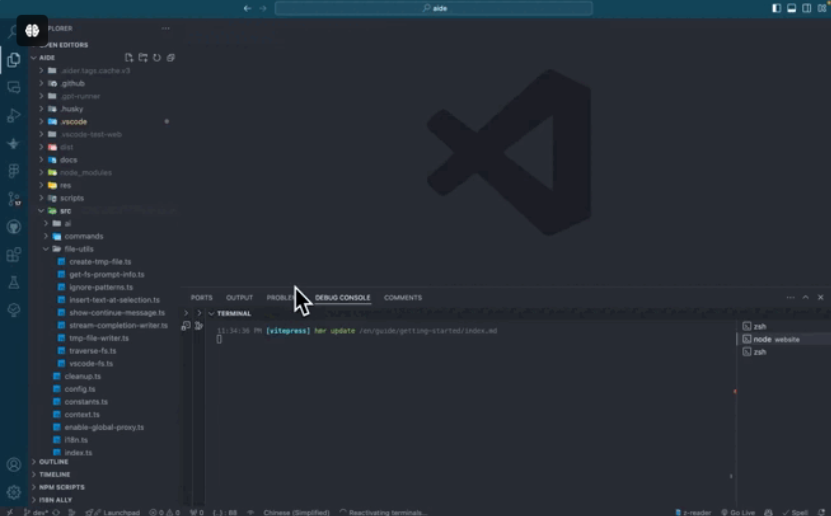Switch to the OUTPUT panel tab
The image size is (831, 516).
240,298
